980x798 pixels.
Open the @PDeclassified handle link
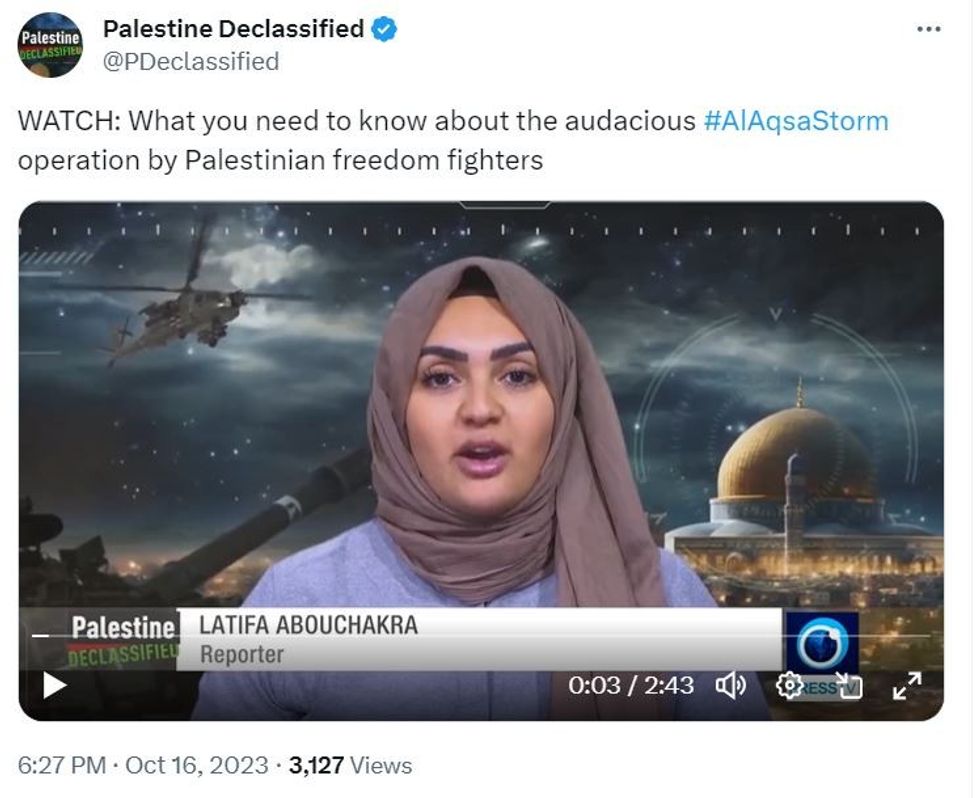point(191,62)
